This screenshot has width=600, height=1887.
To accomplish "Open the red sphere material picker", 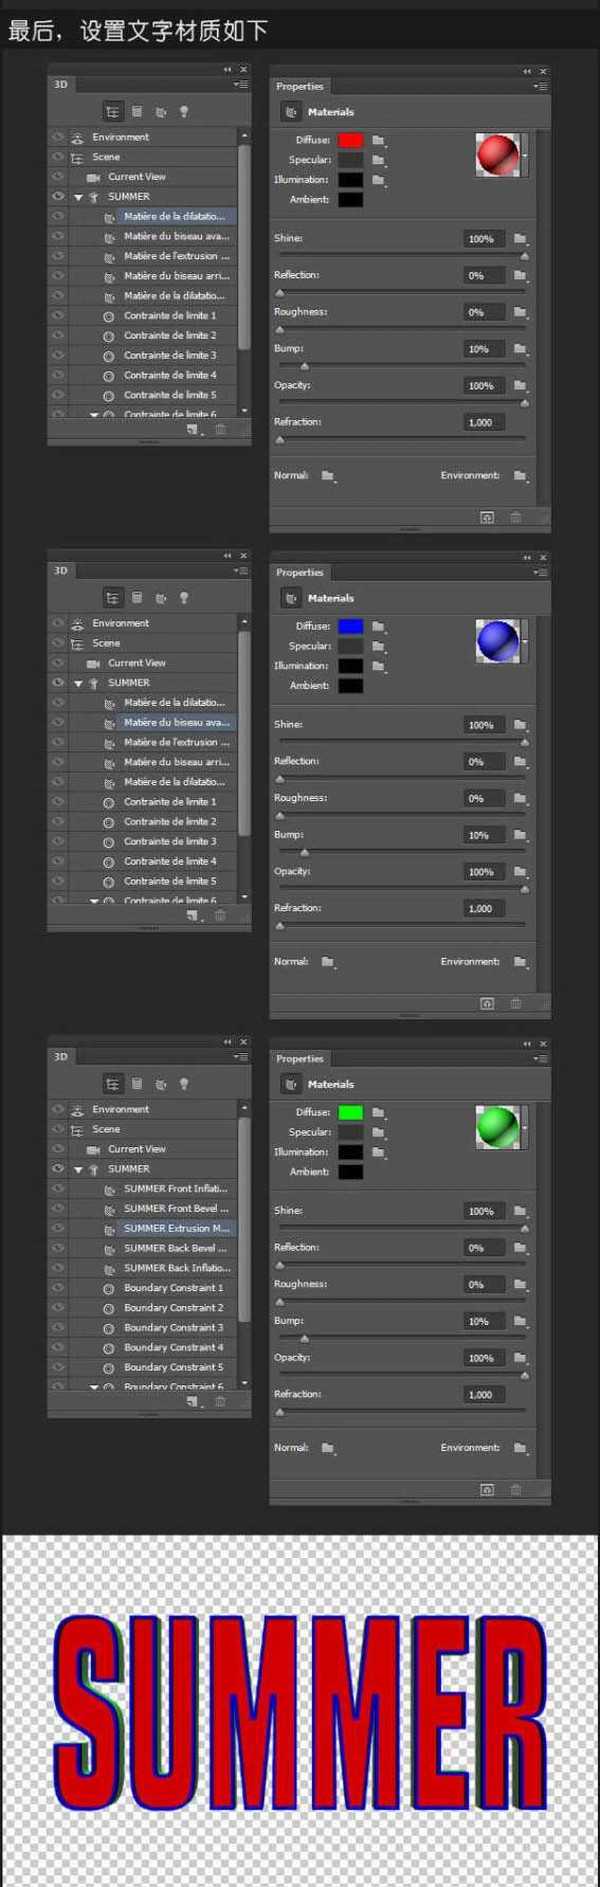I will coord(498,155).
